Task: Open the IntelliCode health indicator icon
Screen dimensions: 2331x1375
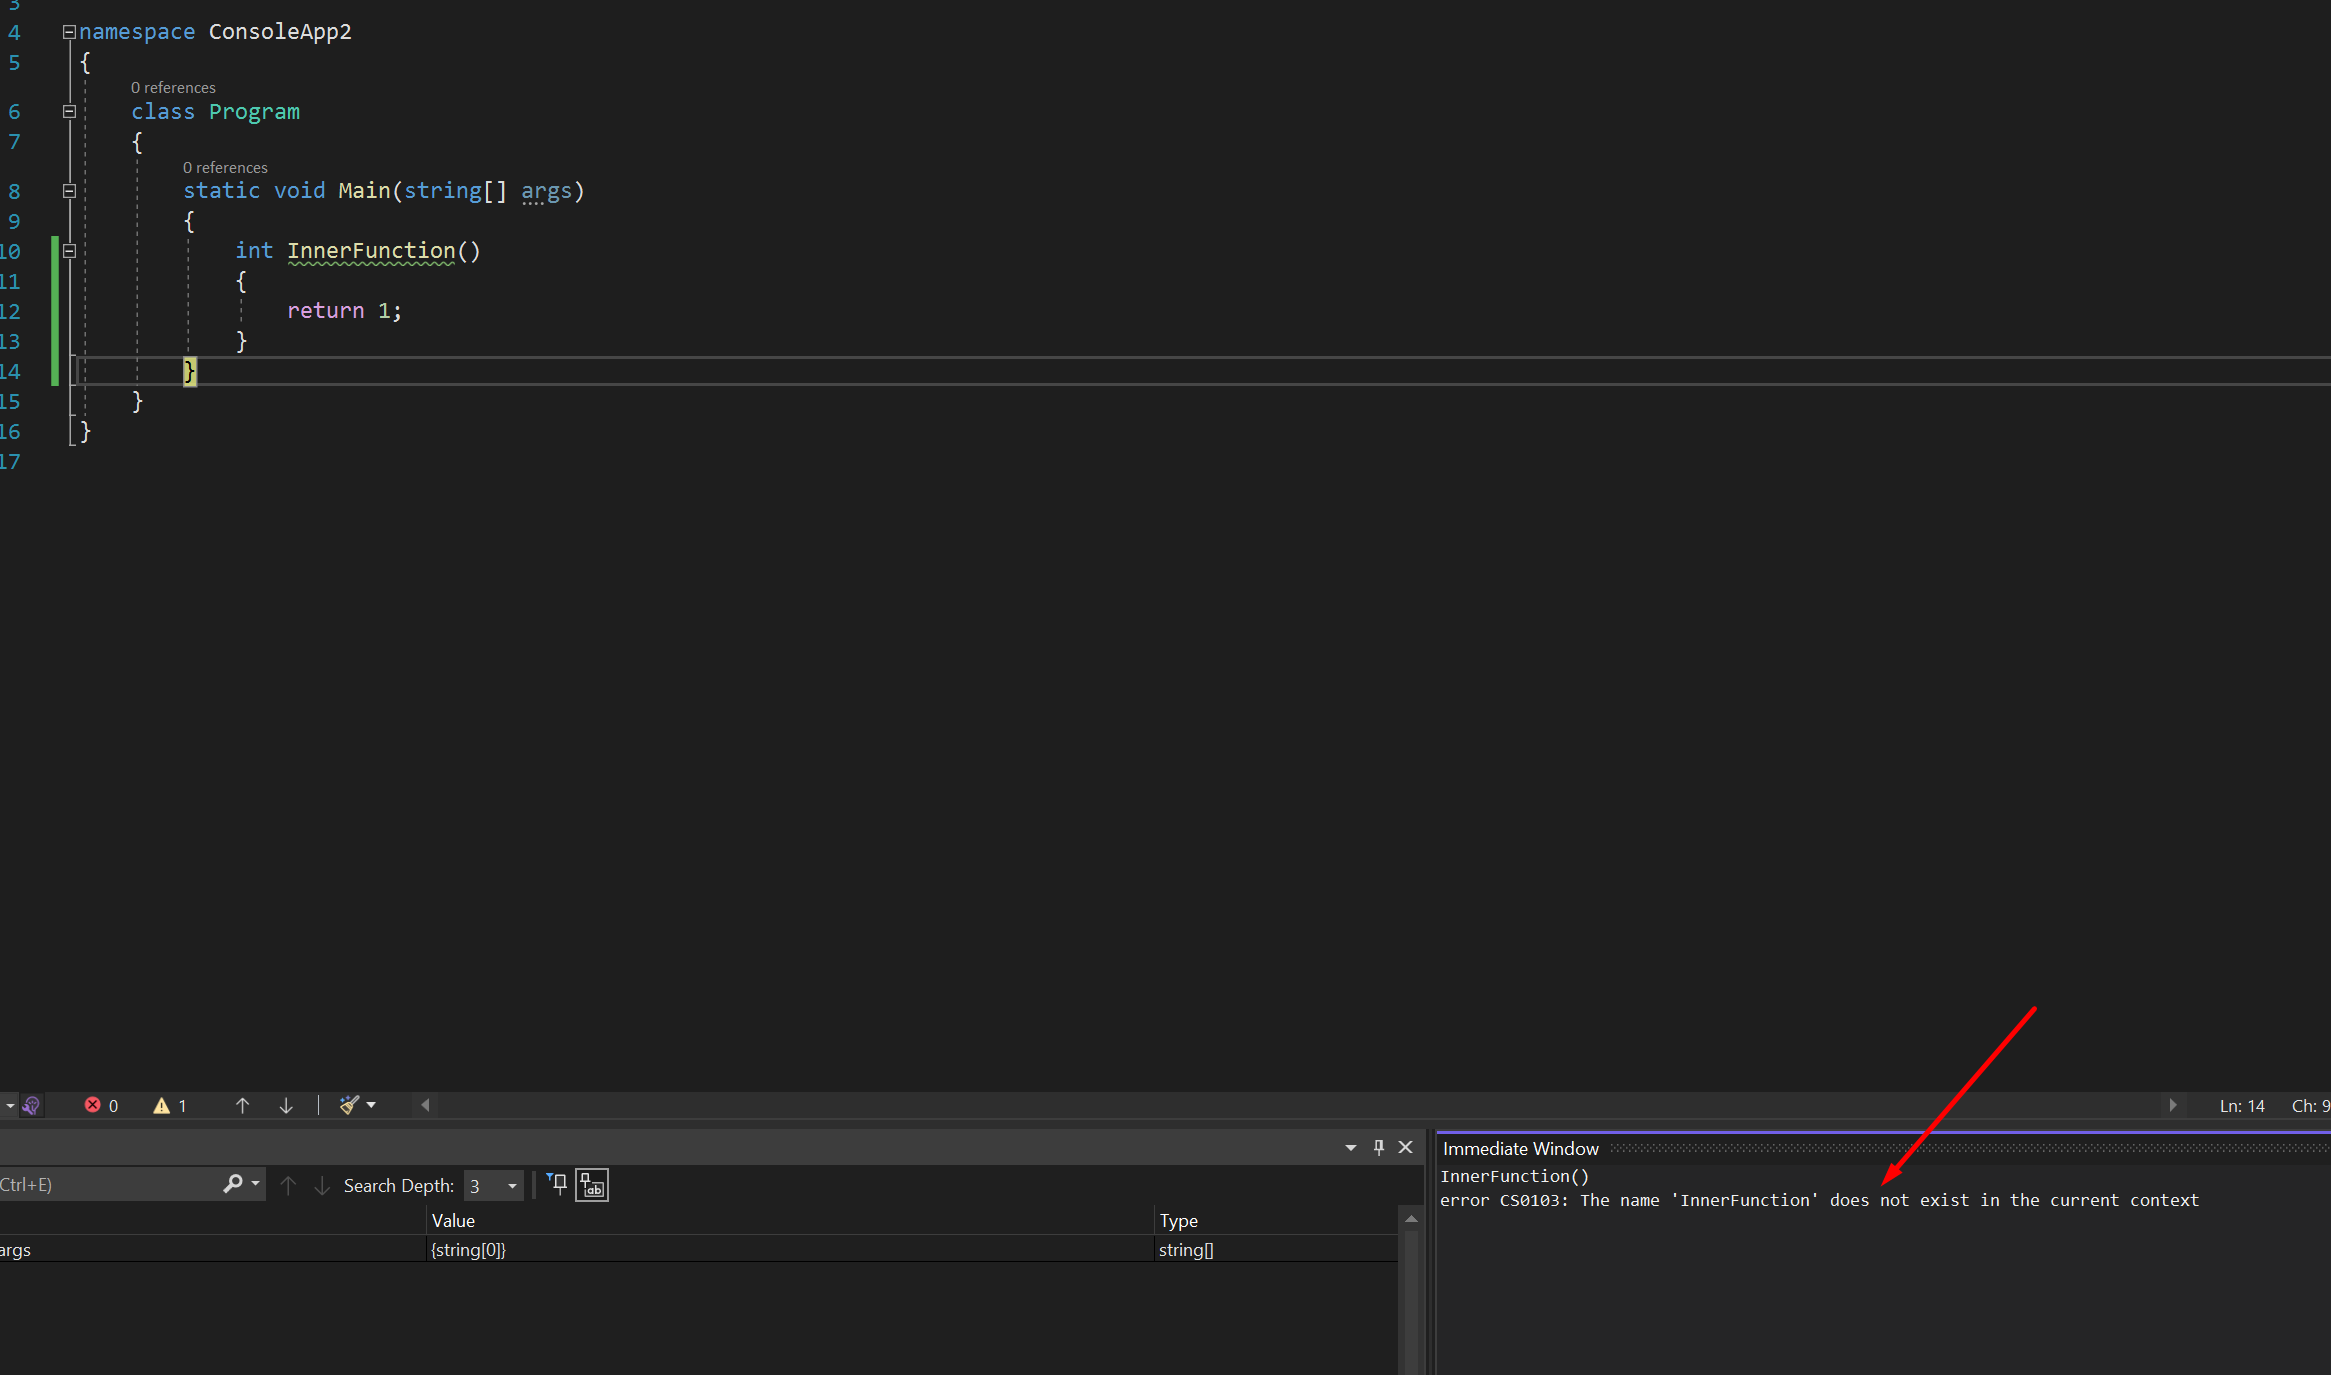Action: [31, 1105]
